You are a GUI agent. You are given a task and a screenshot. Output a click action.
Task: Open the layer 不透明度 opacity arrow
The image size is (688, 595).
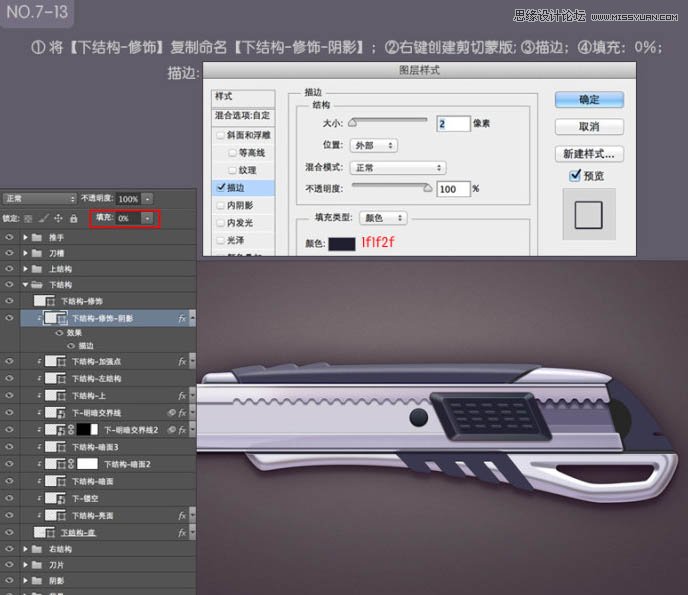point(147,199)
